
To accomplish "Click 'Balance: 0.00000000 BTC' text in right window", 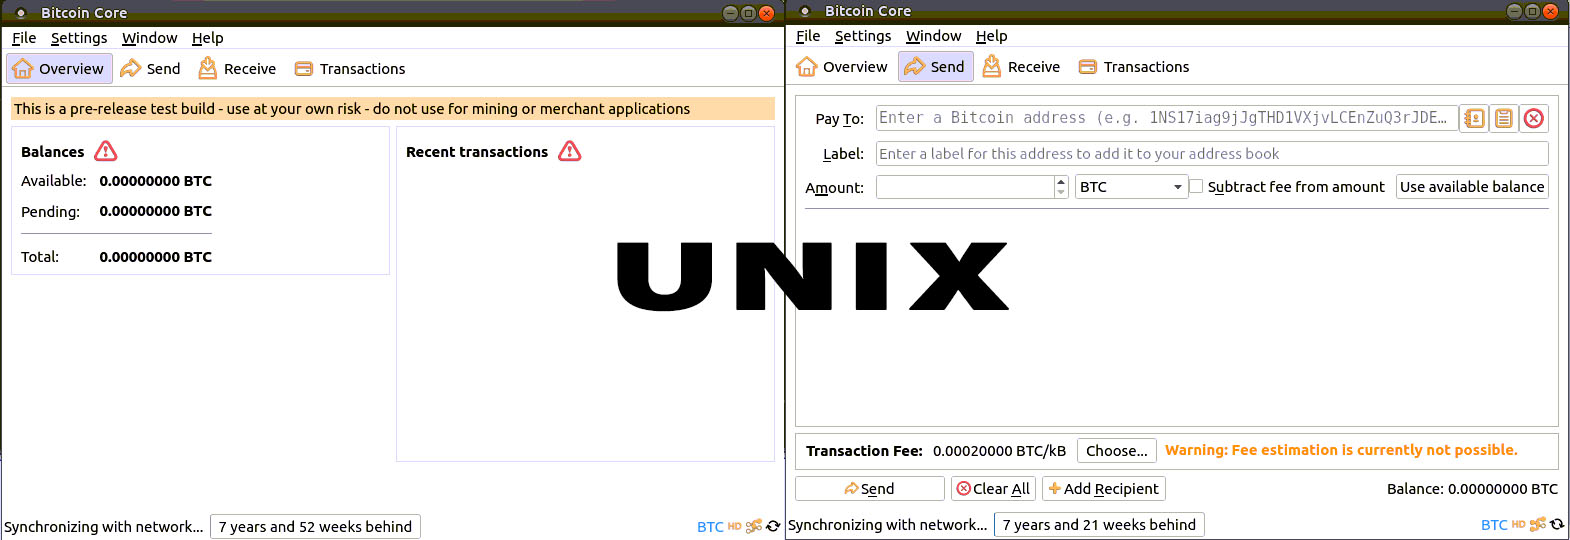I will (1472, 489).
